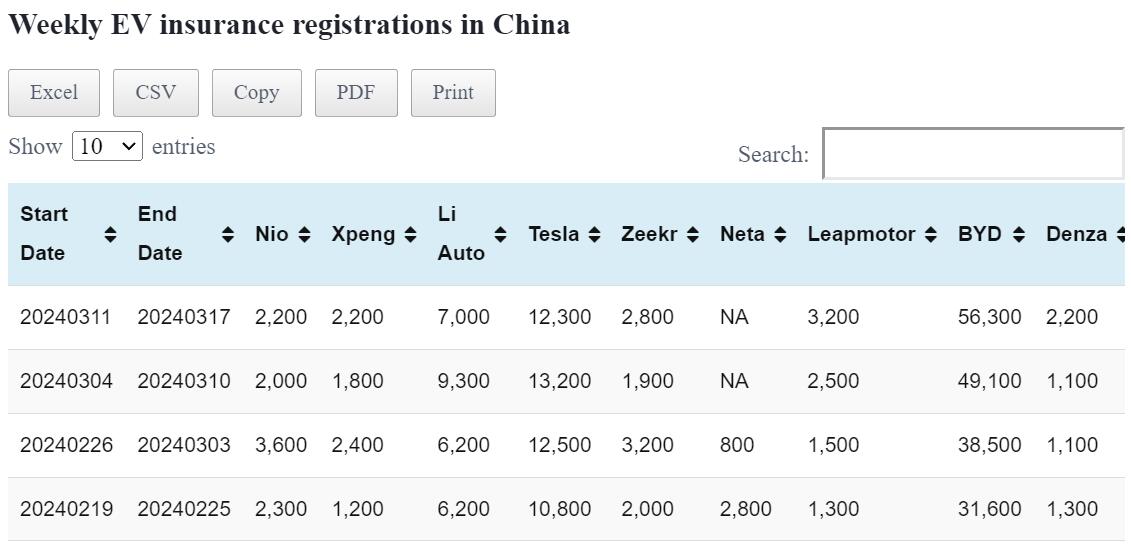Click the 20240311 start date cell

(x=66, y=317)
